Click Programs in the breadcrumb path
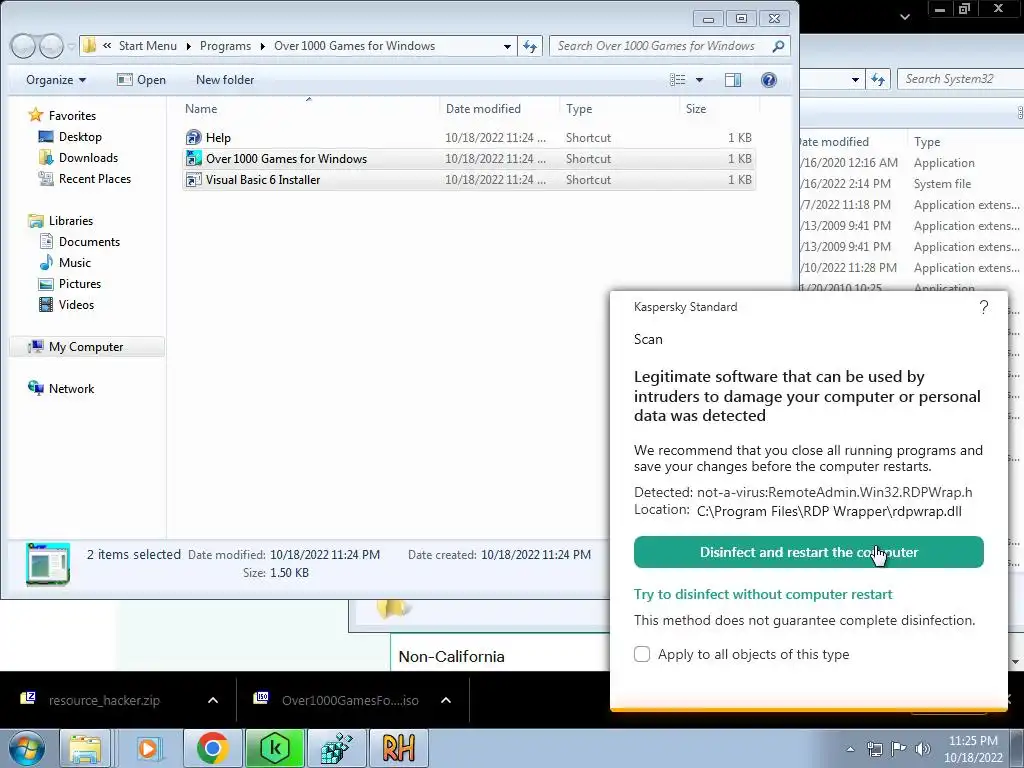This screenshot has width=1024, height=768. [x=225, y=46]
